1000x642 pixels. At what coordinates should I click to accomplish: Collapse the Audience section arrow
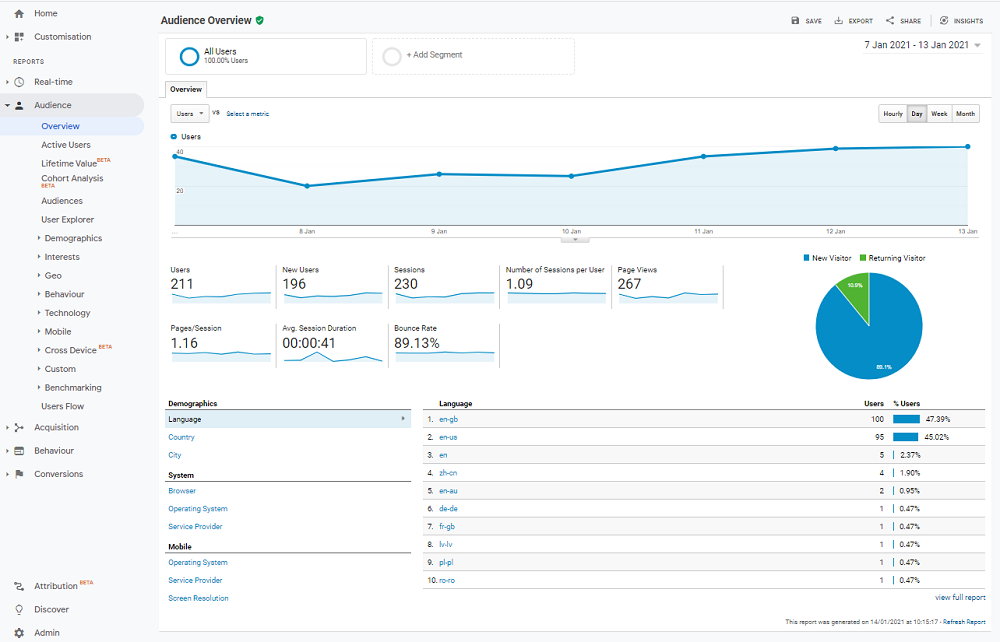coord(7,105)
